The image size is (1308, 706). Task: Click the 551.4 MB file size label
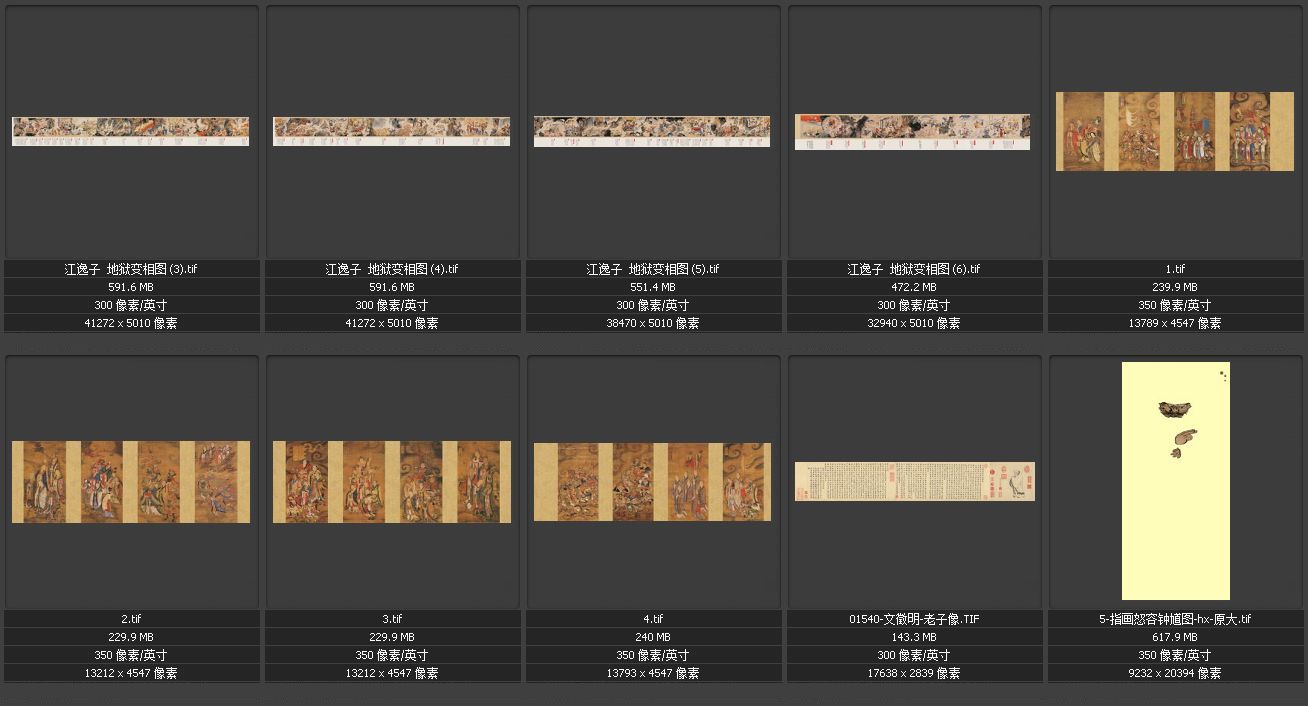[652, 287]
